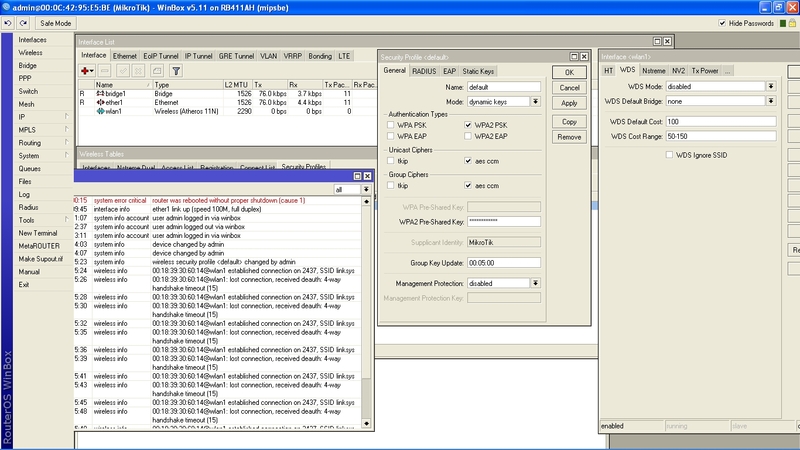The height and width of the screenshot is (450, 800).
Task: Toggle Hide Passwords checkbox
Action: point(722,23)
